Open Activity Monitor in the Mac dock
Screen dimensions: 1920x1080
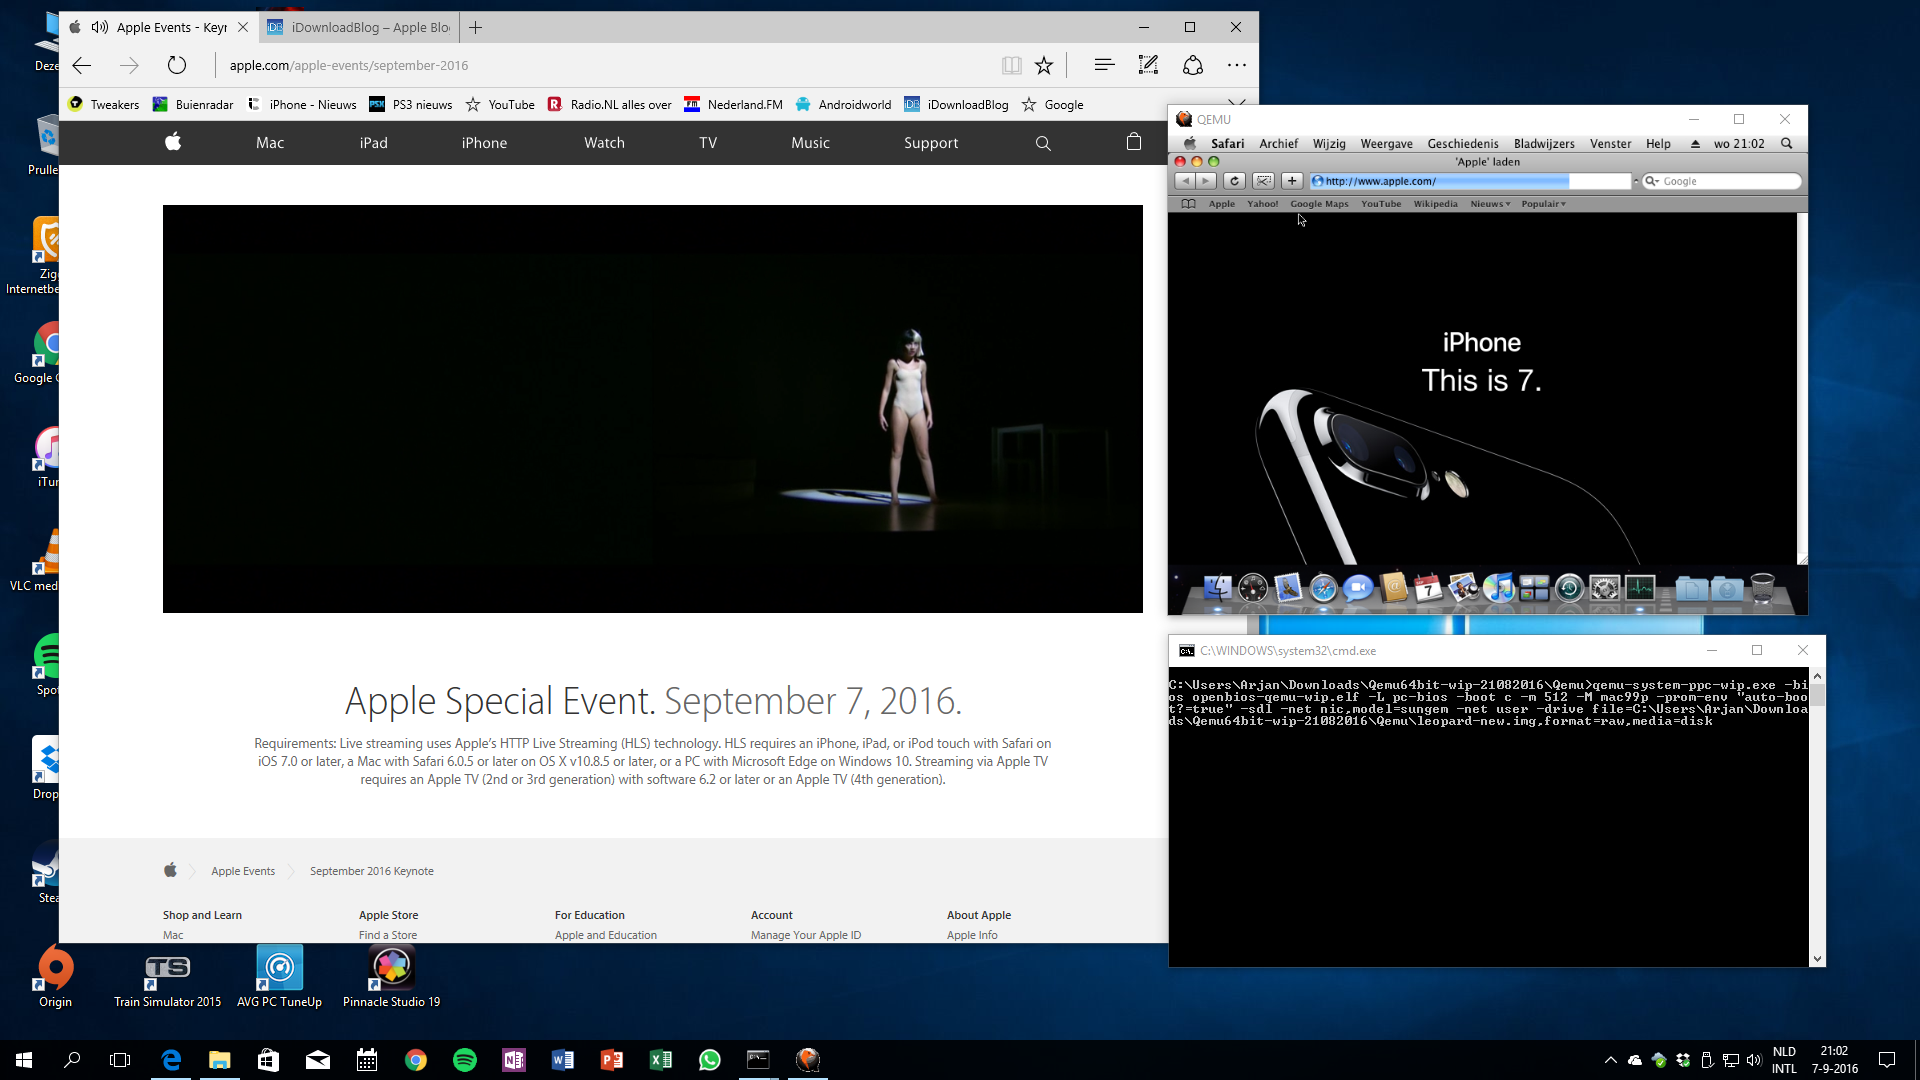tap(1640, 588)
